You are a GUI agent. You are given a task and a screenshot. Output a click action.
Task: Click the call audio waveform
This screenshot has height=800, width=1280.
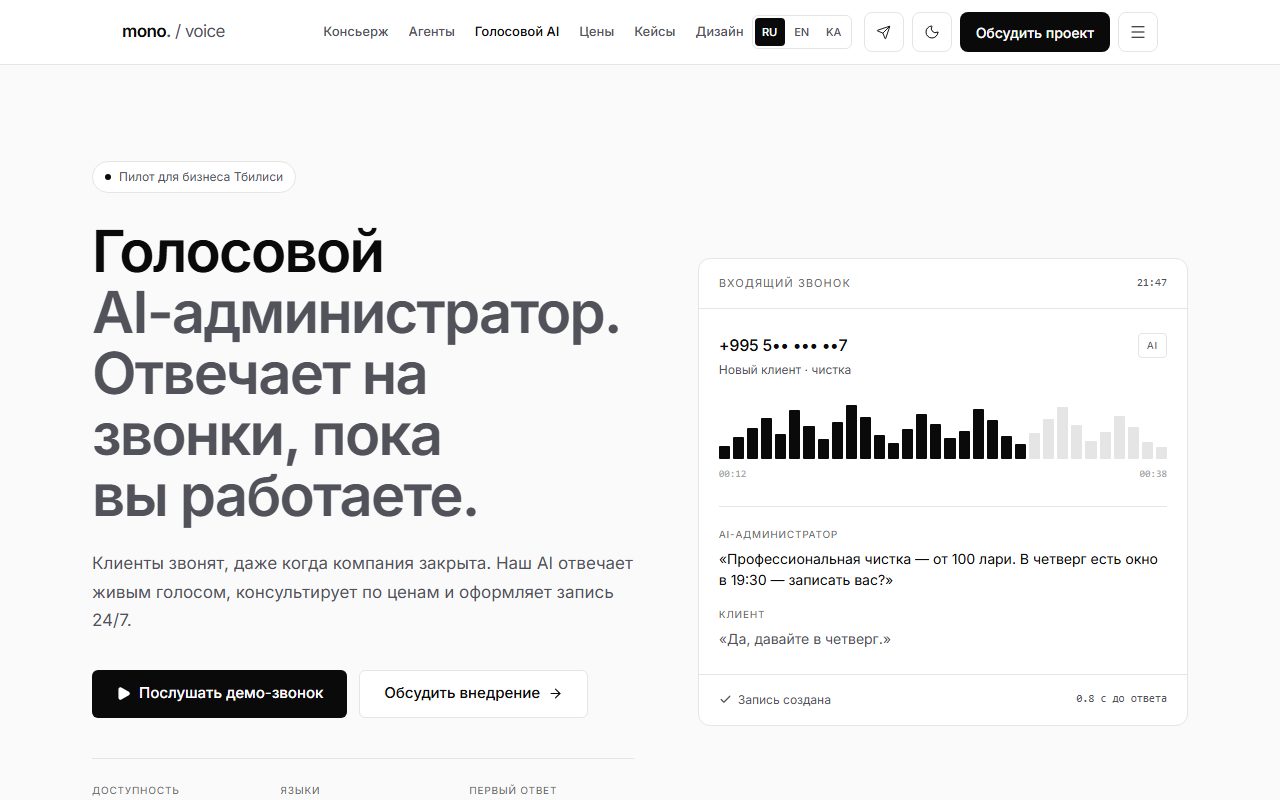943,432
